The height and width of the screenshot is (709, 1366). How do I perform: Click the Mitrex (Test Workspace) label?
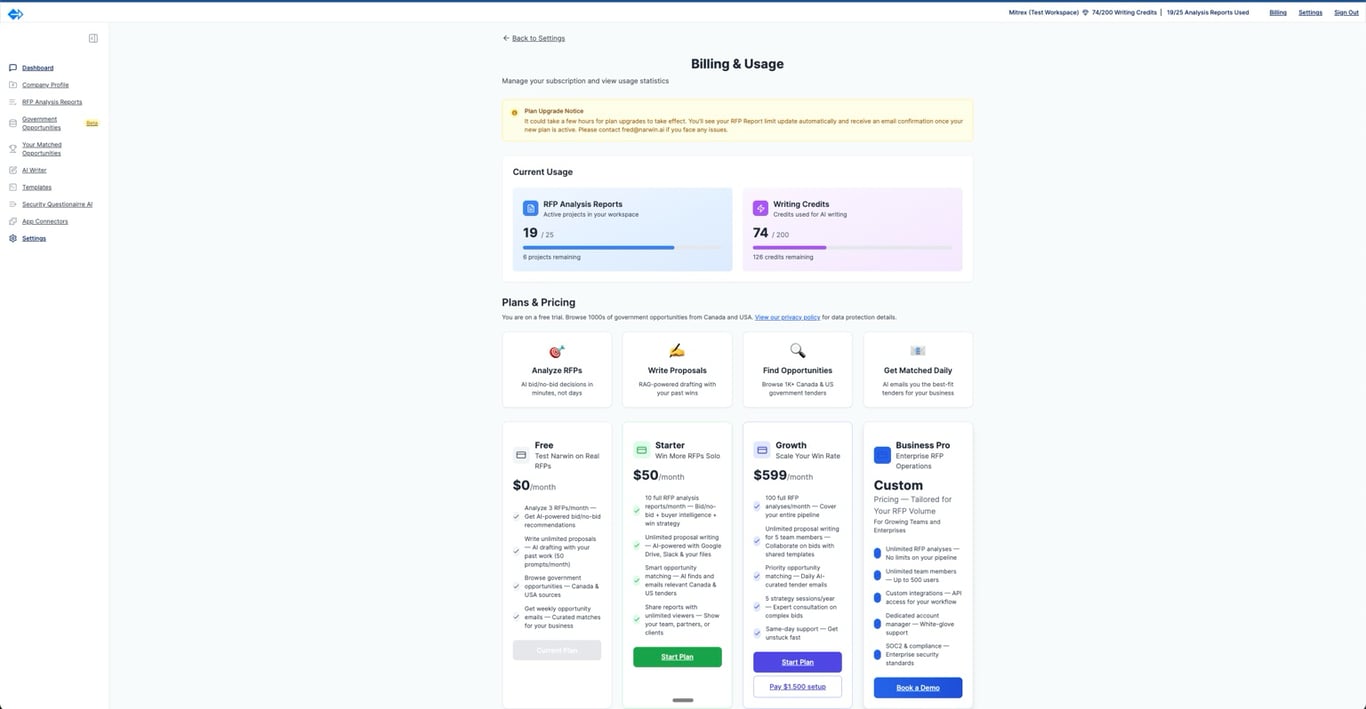click(x=1044, y=13)
